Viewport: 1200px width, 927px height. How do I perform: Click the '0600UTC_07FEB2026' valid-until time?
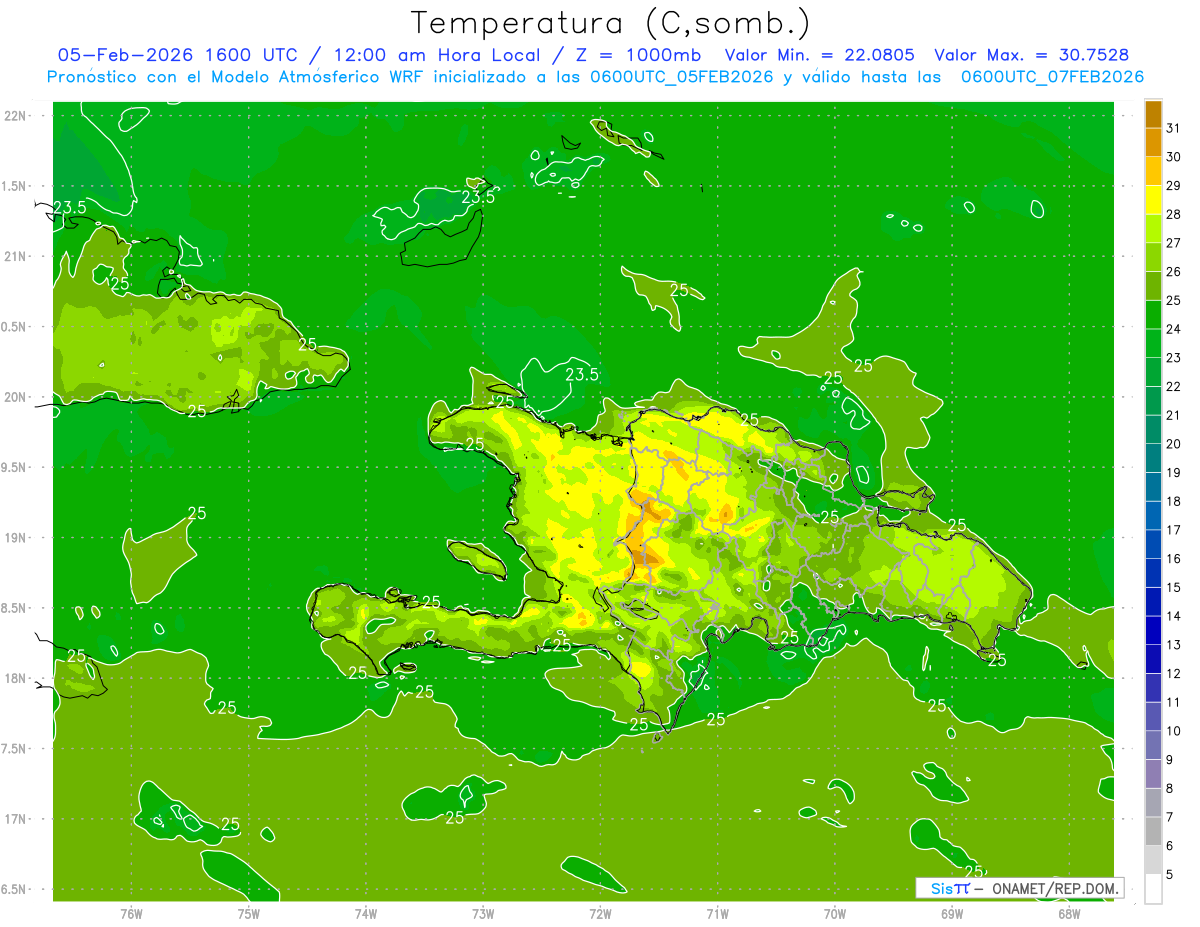tap(1052, 77)
